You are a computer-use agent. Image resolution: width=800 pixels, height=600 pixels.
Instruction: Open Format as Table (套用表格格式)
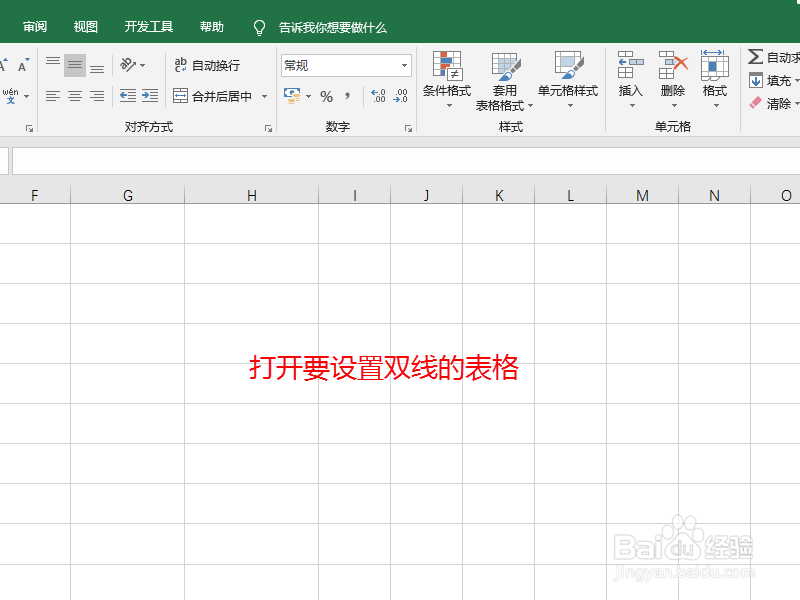pos(505,81)
